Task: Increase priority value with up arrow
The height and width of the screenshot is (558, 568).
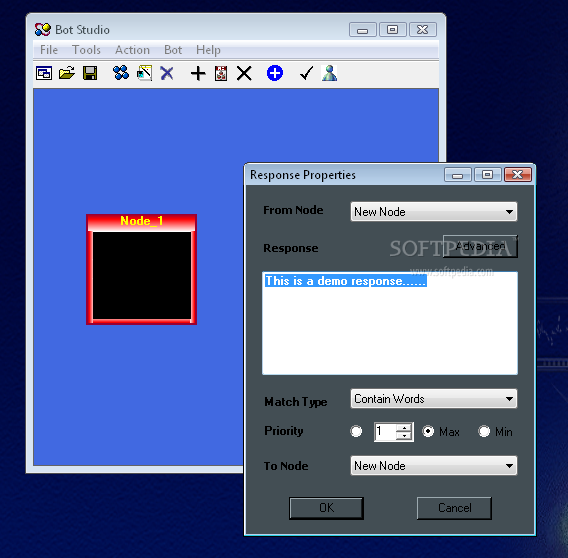Action: (x=404, y=428)
